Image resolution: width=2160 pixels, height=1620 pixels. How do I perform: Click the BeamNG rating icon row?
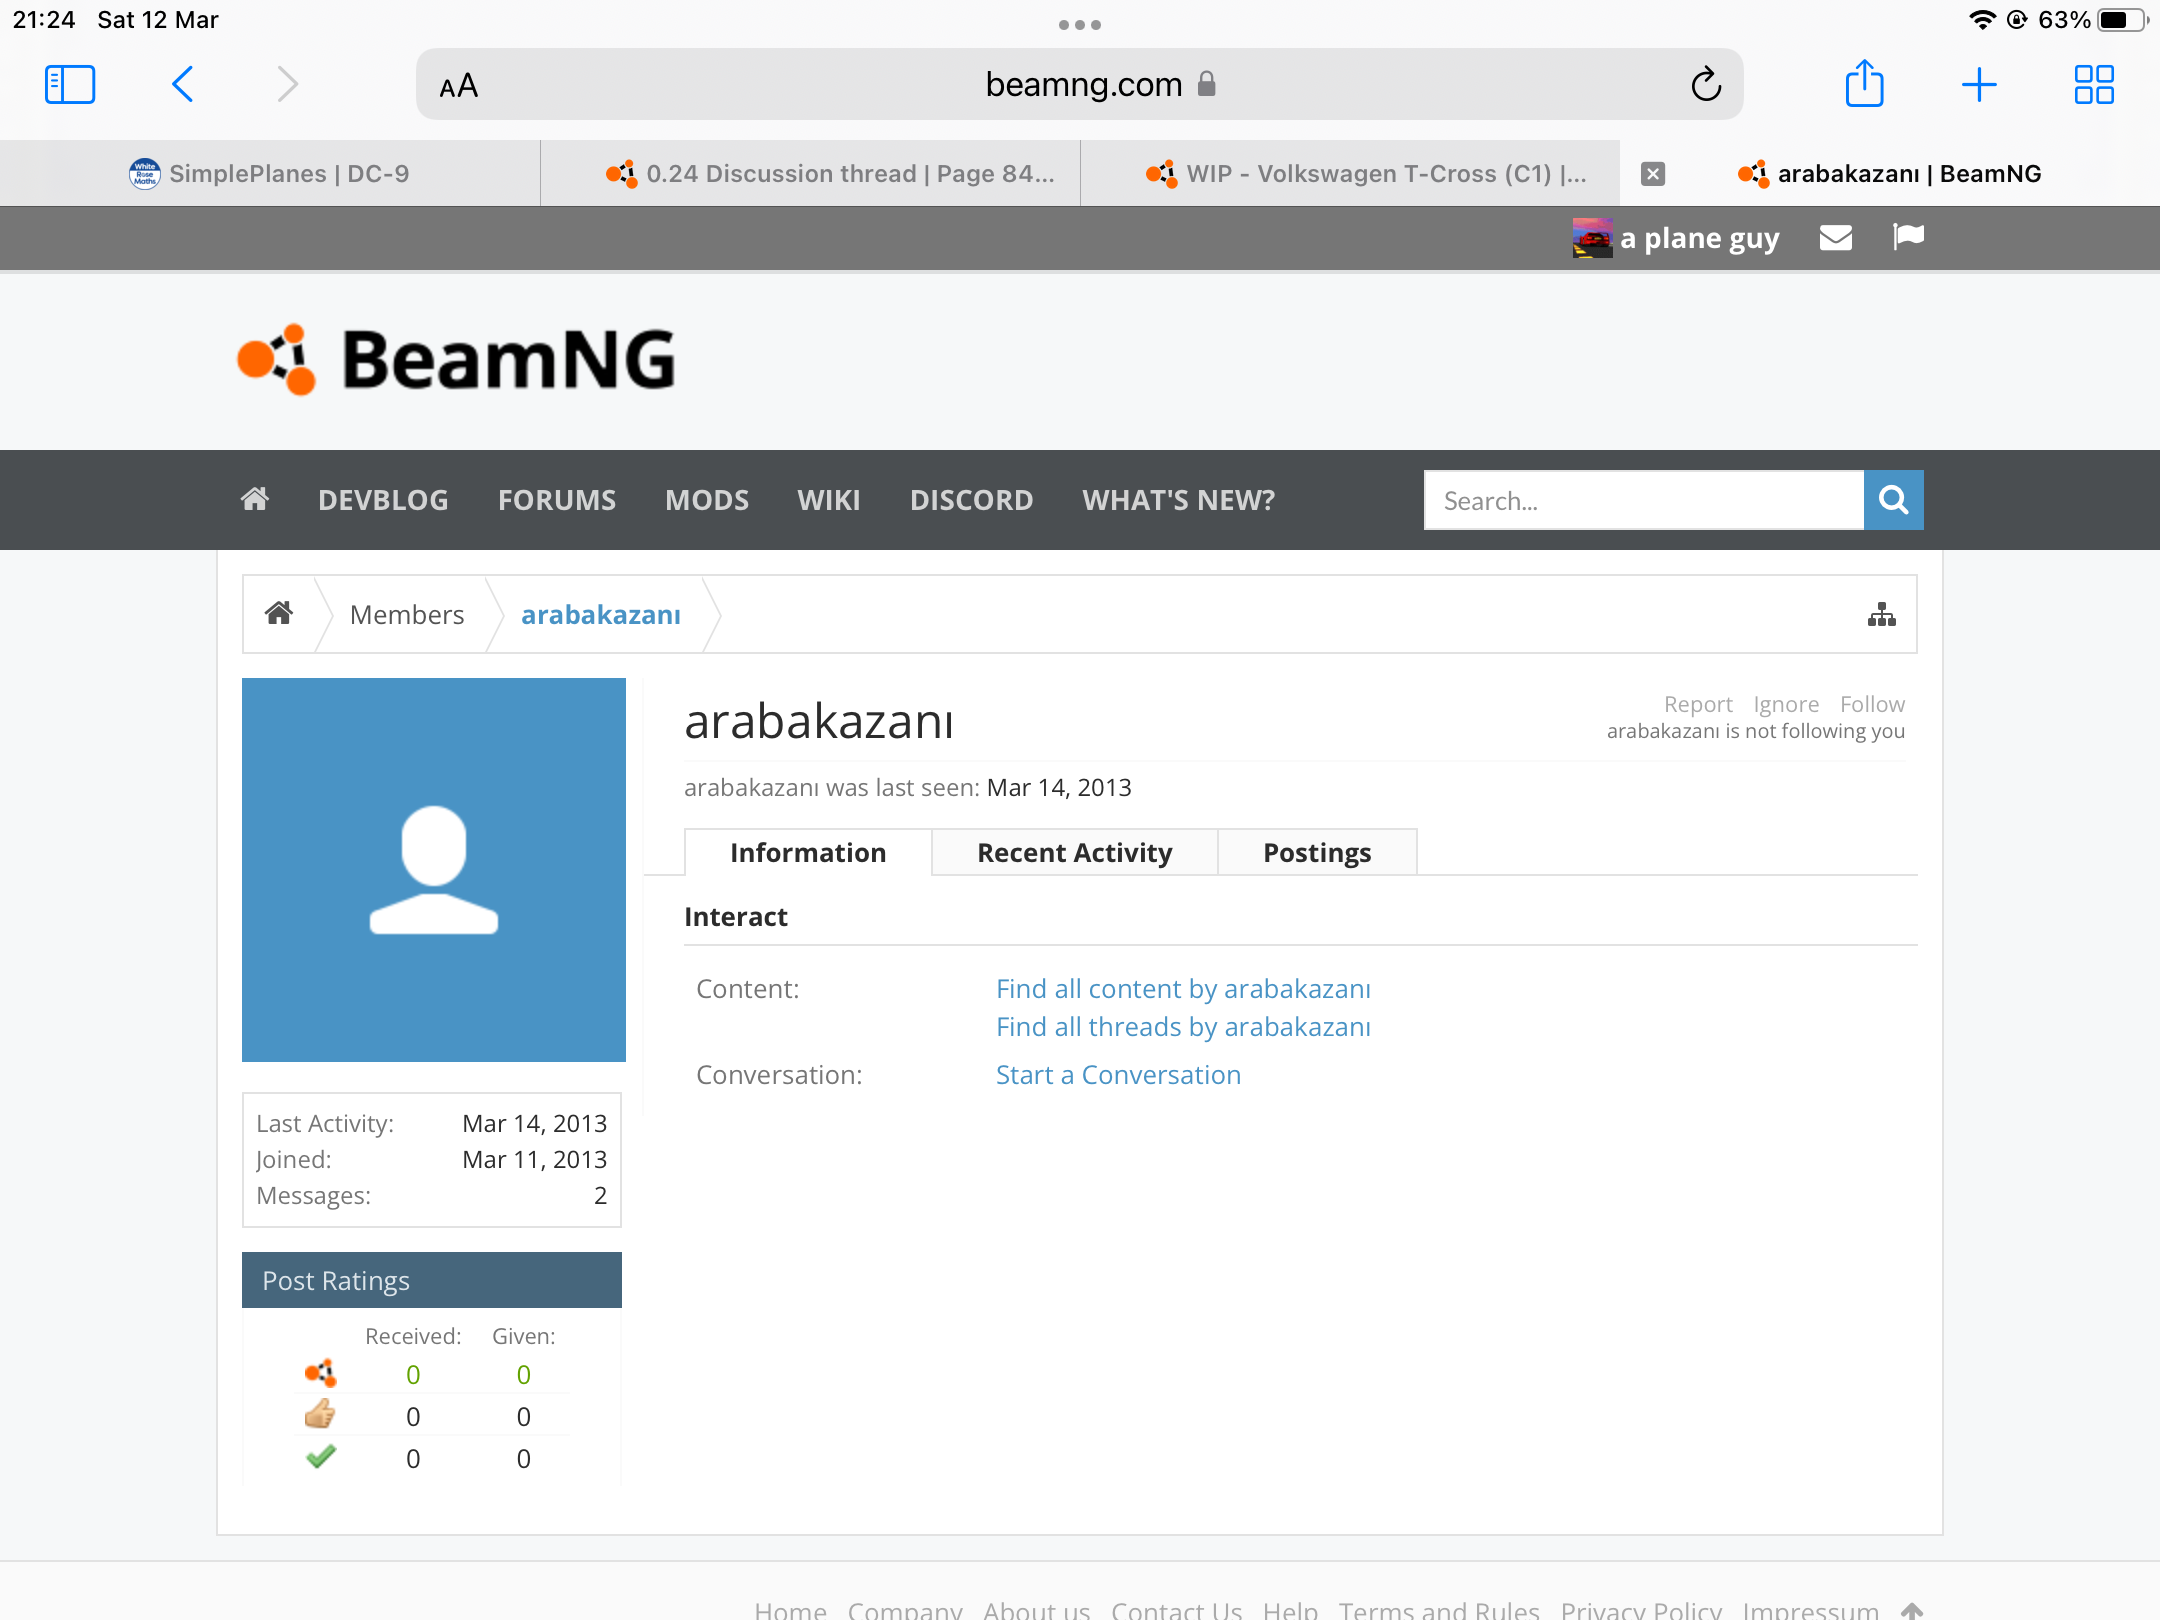point(321,1374)
